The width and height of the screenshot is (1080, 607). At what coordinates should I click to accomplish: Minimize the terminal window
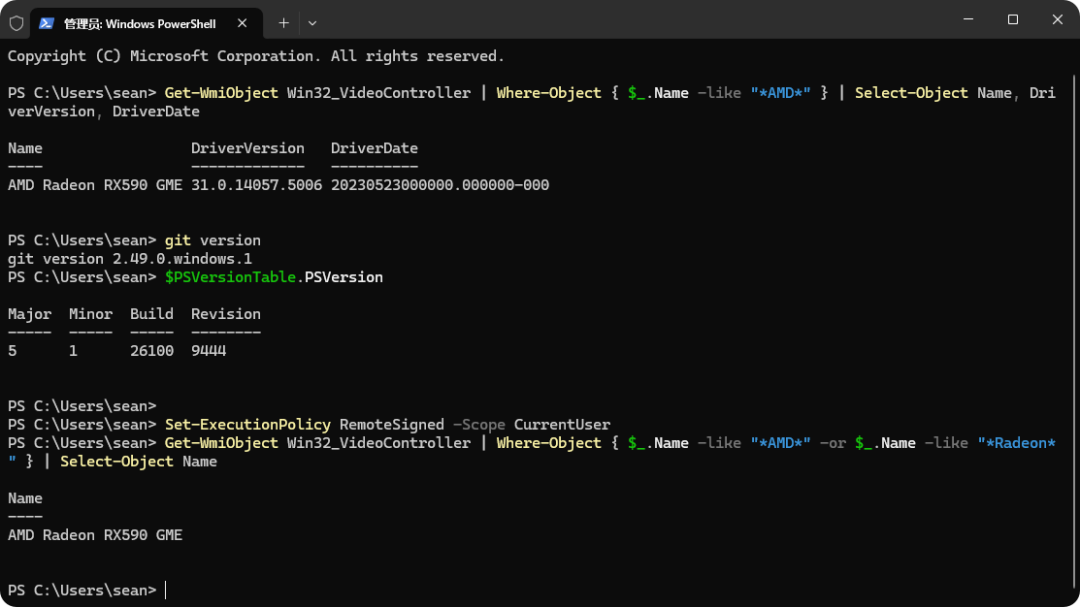tap(968, 19)
